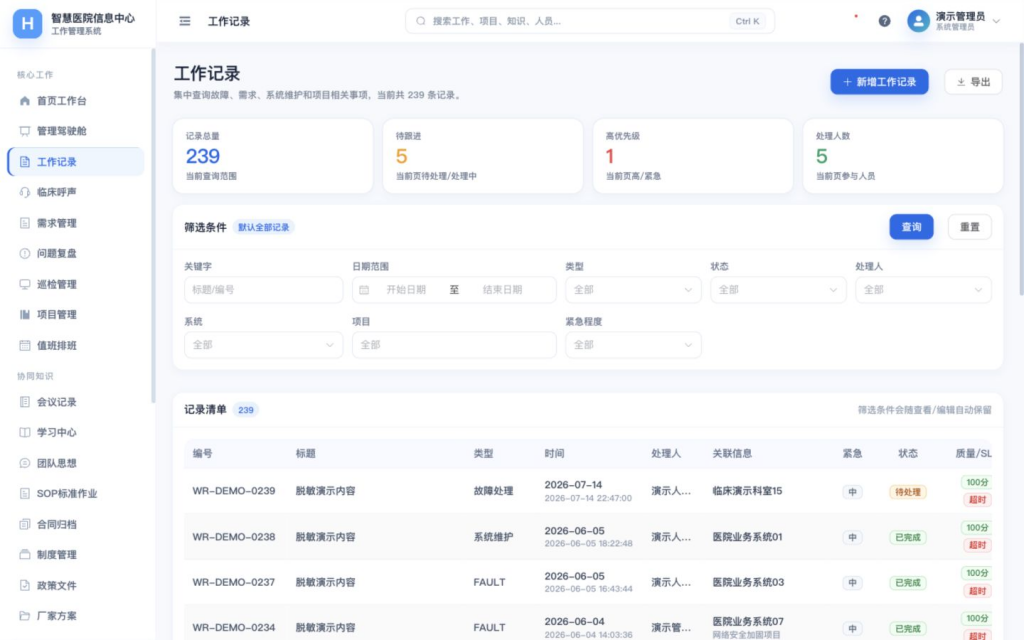Click the 关键字 标题/编号 input field
Image resolution: width=1024 pixels, height=640 pixels.
point(263,290)
